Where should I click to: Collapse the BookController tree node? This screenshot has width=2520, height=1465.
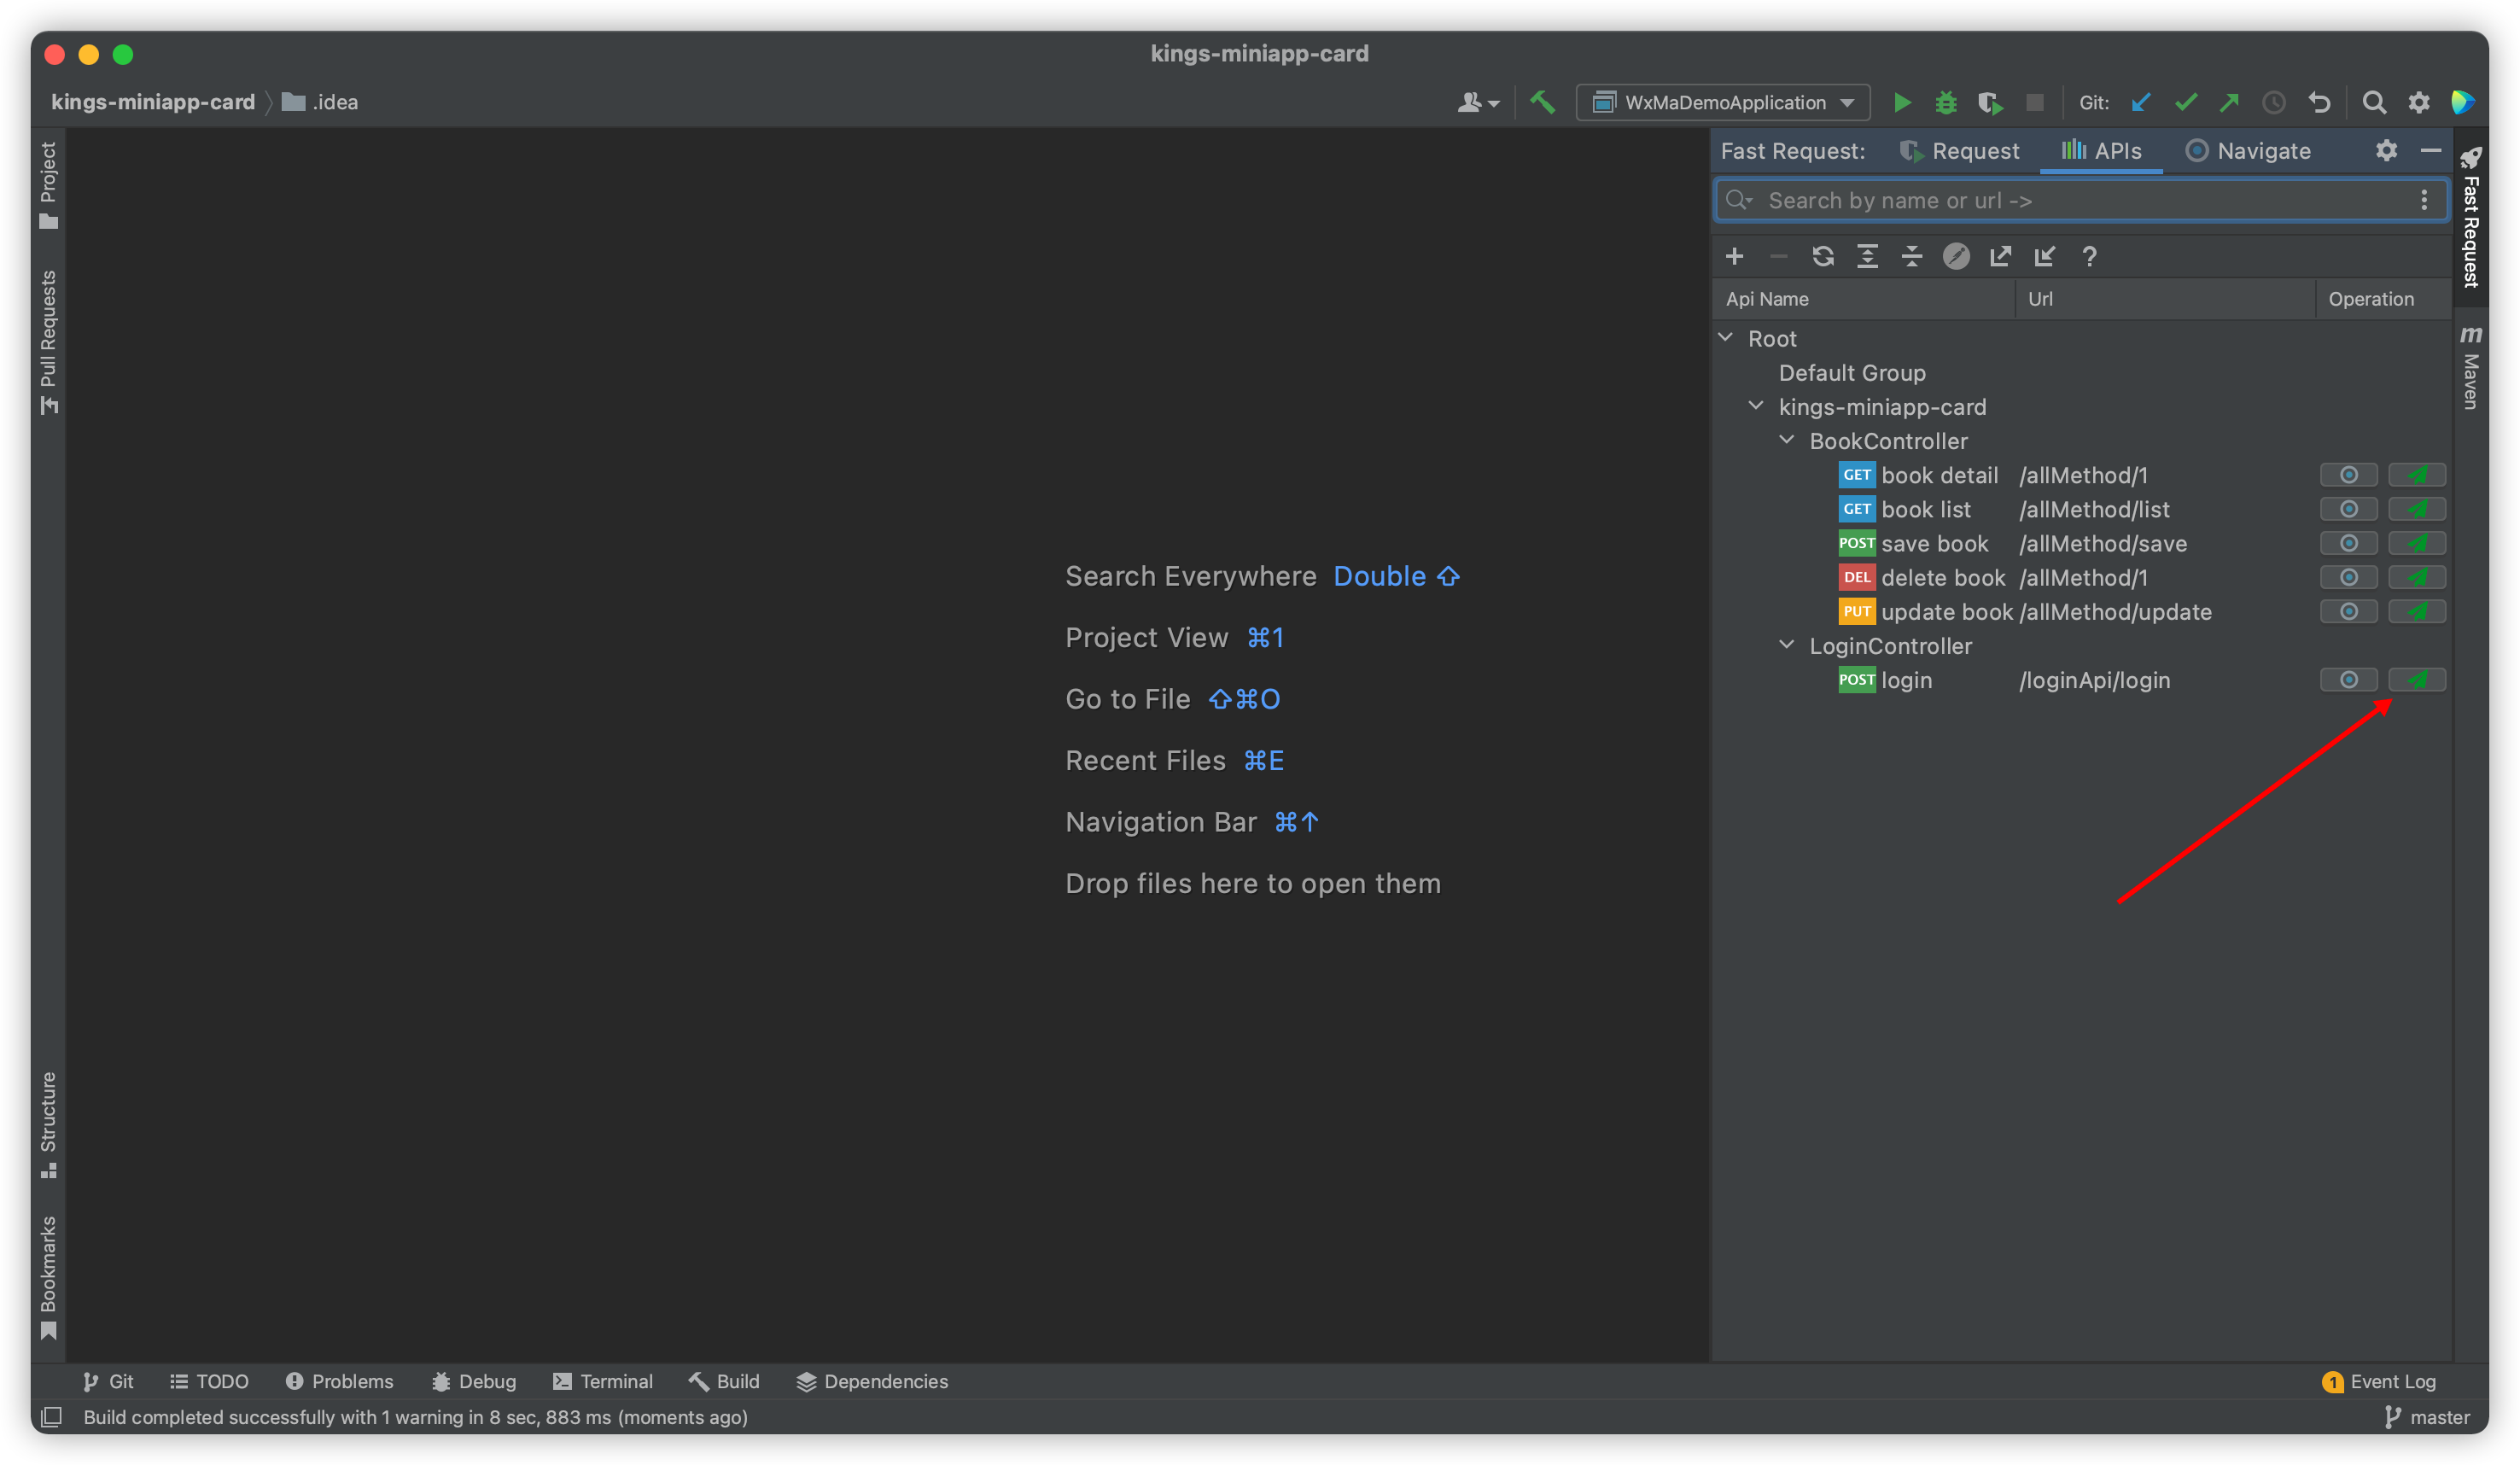point(1786,440)
